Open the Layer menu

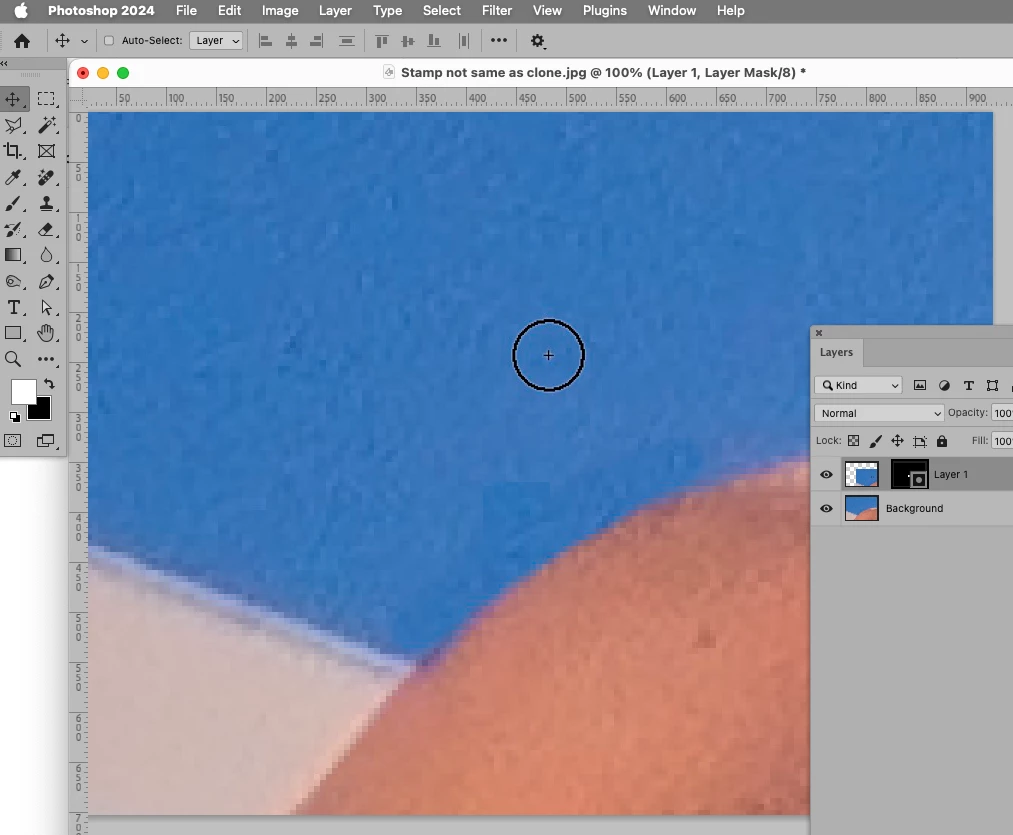335,10
